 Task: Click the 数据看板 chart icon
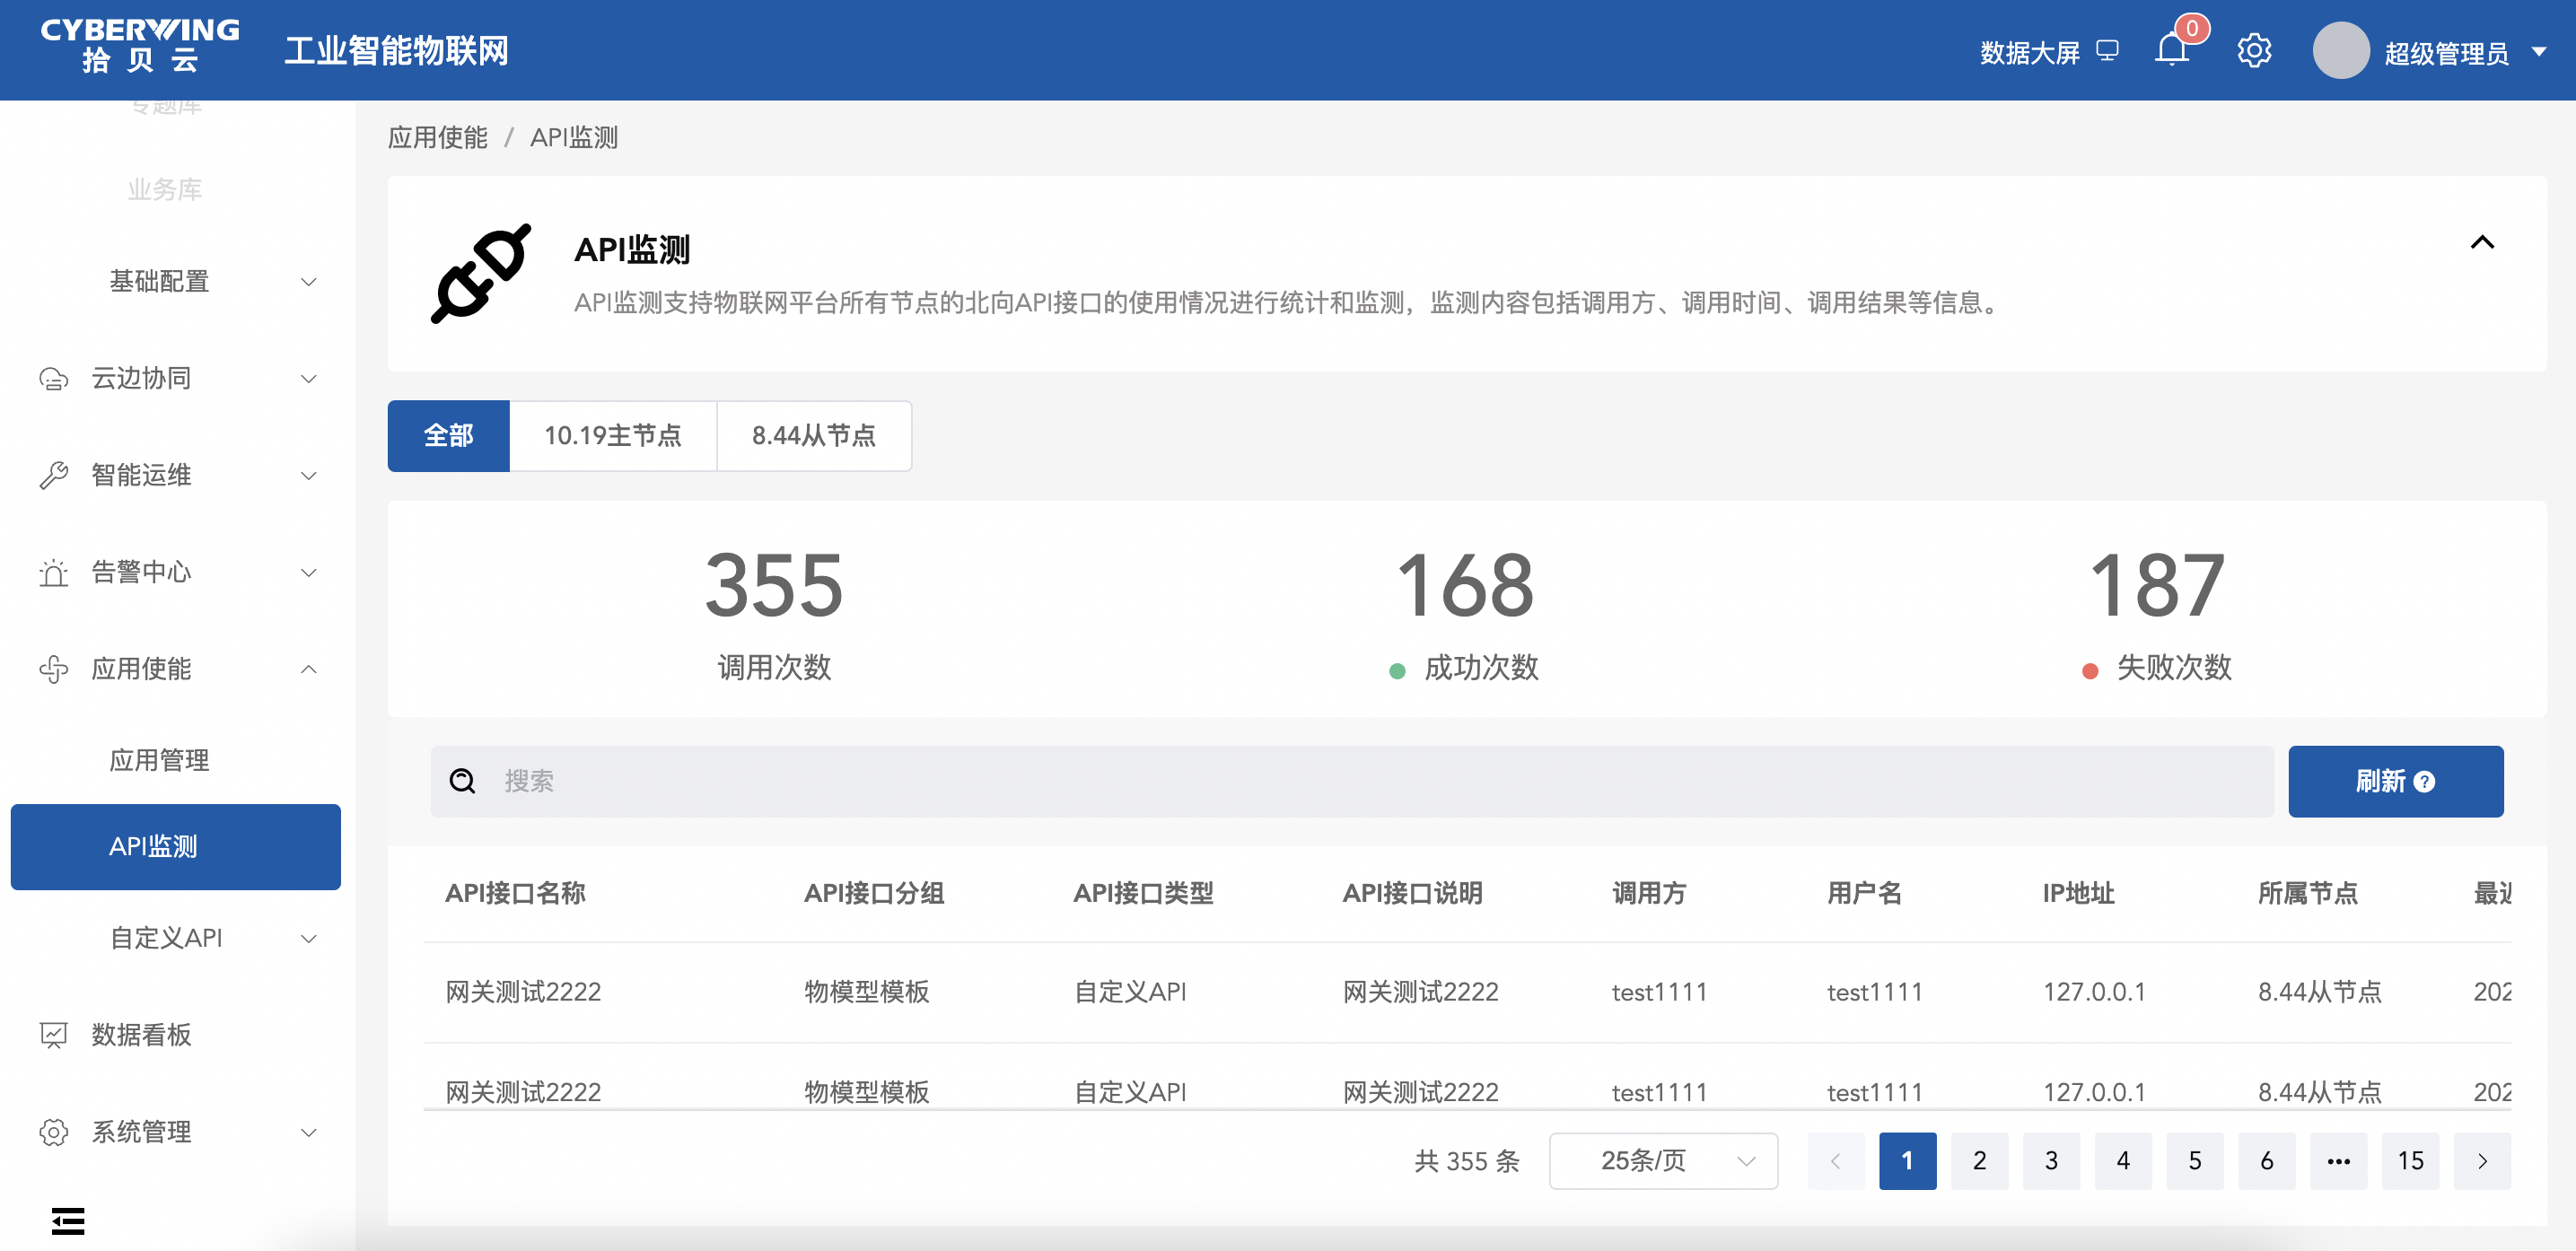(53, 1035)
